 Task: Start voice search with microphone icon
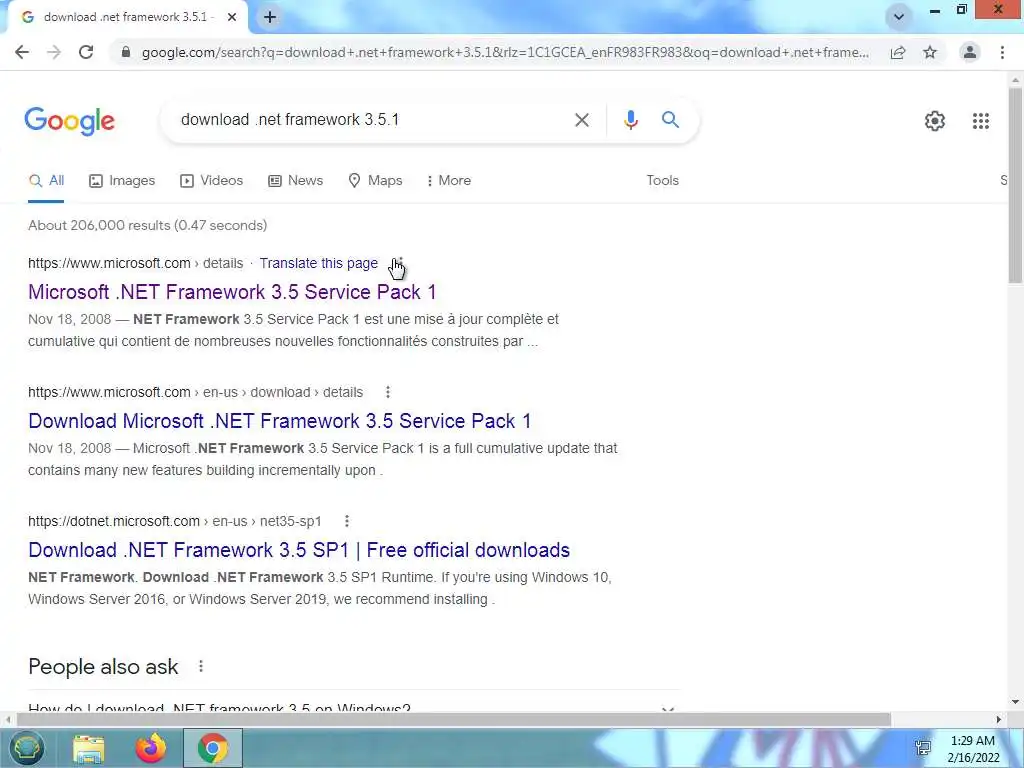pos(630,120)
